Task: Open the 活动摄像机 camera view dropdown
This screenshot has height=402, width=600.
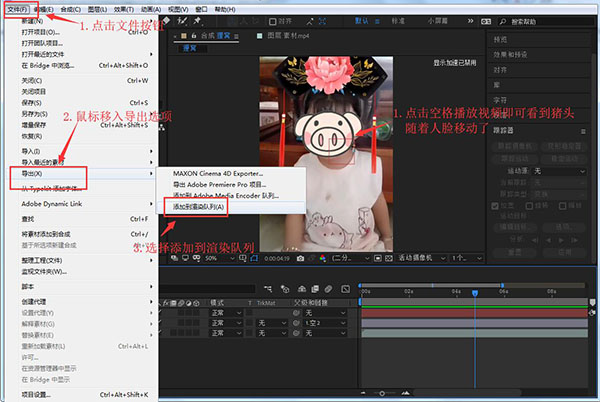Action: [422, 258]
